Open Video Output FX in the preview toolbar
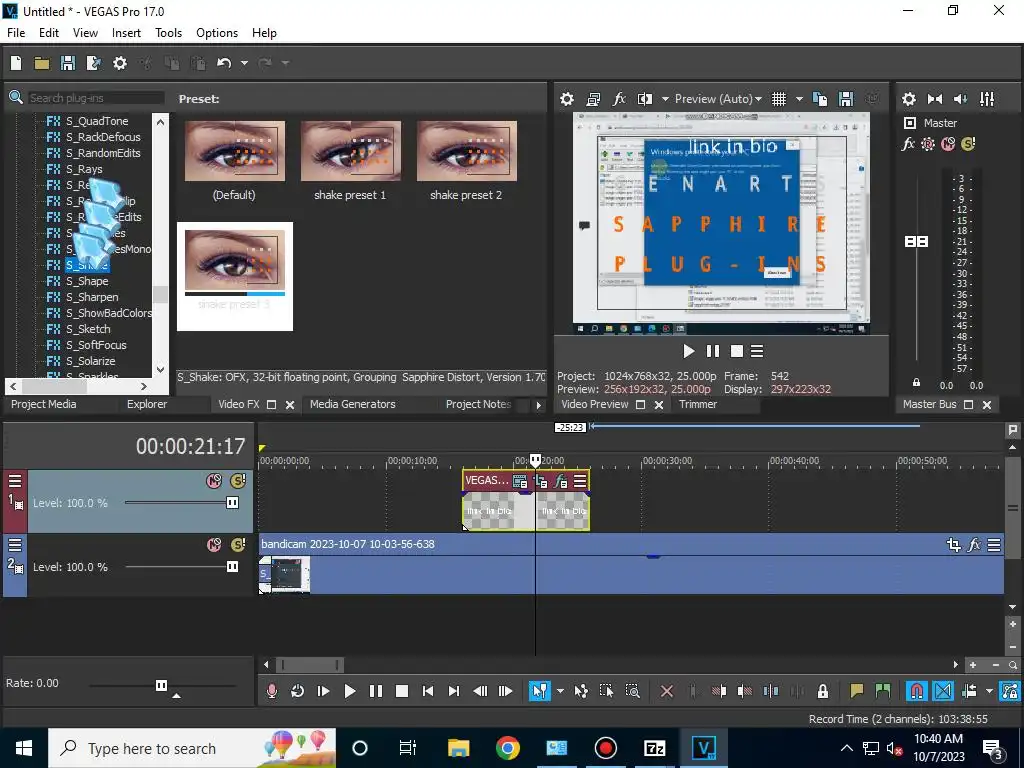Image resolution: width=1024 pixels, height=768 pixels. coord(618,99)
